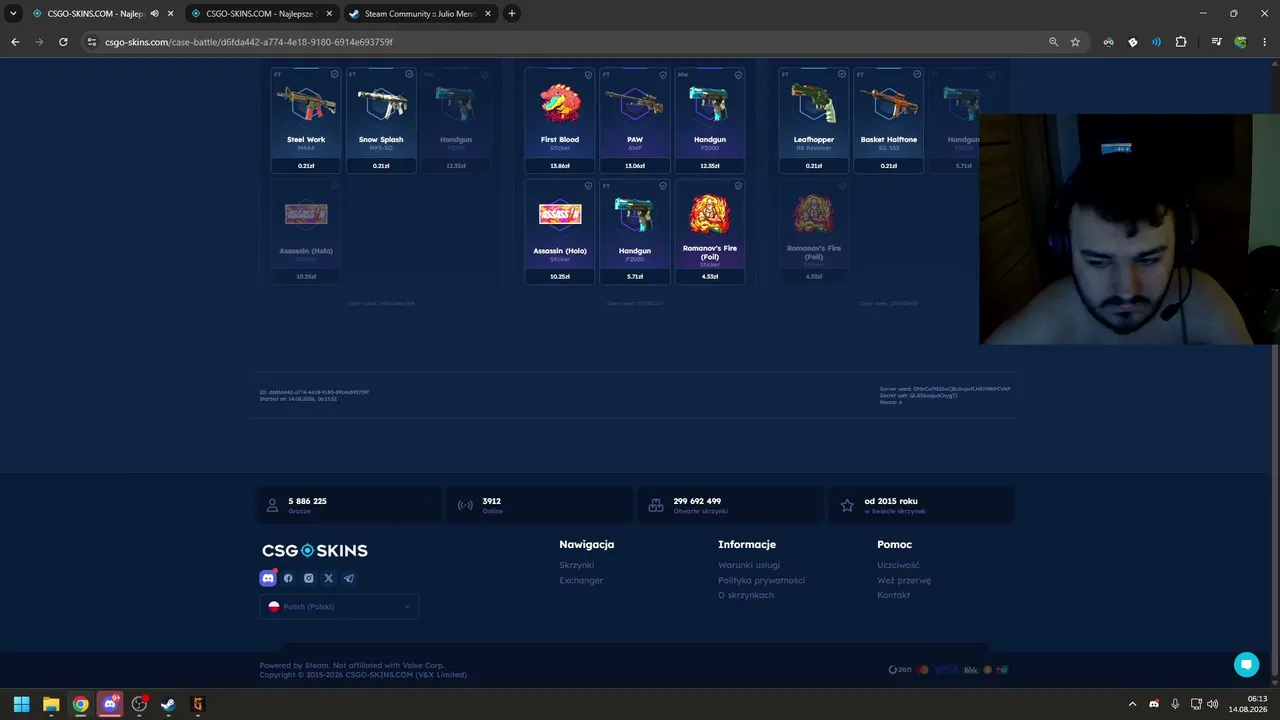Open Steam from the taskbar
The height and width of the screenshot is (720, 1280).
coord(168,704)
